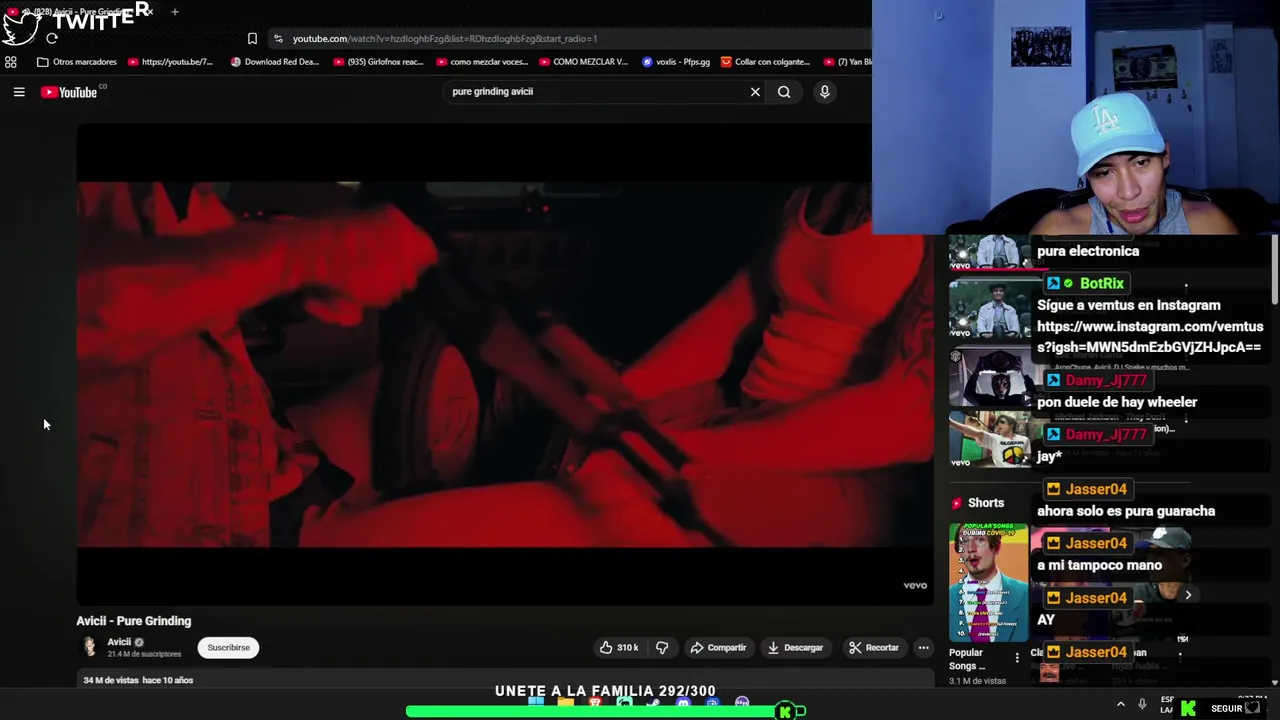Image resolution: width=1280 pixels, height=720 pixels.
Task: Start voice search with the microphone icon
Action: (824, 92)
